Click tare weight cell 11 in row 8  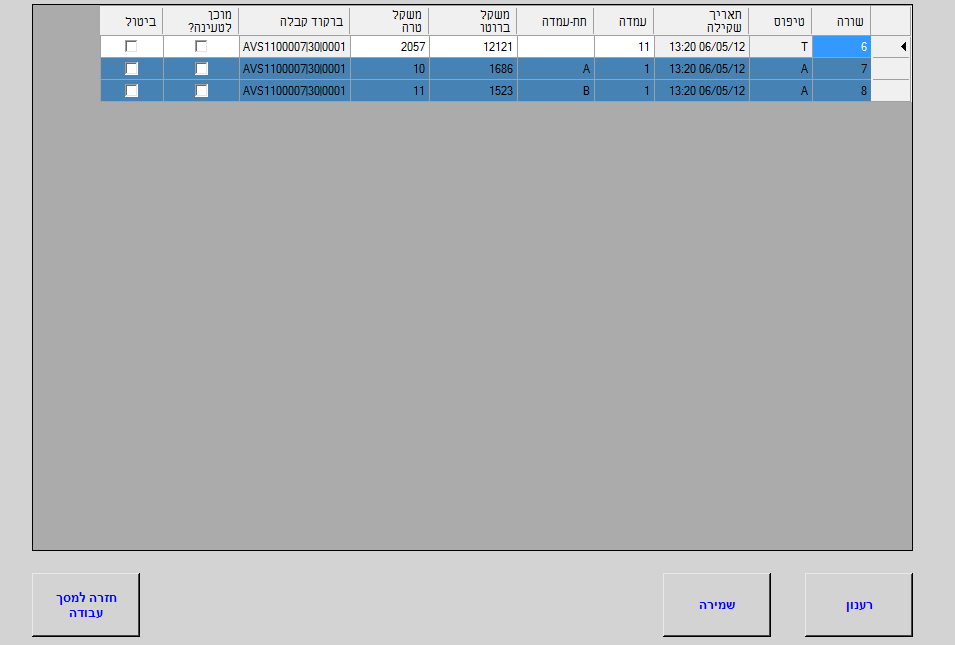390,91
